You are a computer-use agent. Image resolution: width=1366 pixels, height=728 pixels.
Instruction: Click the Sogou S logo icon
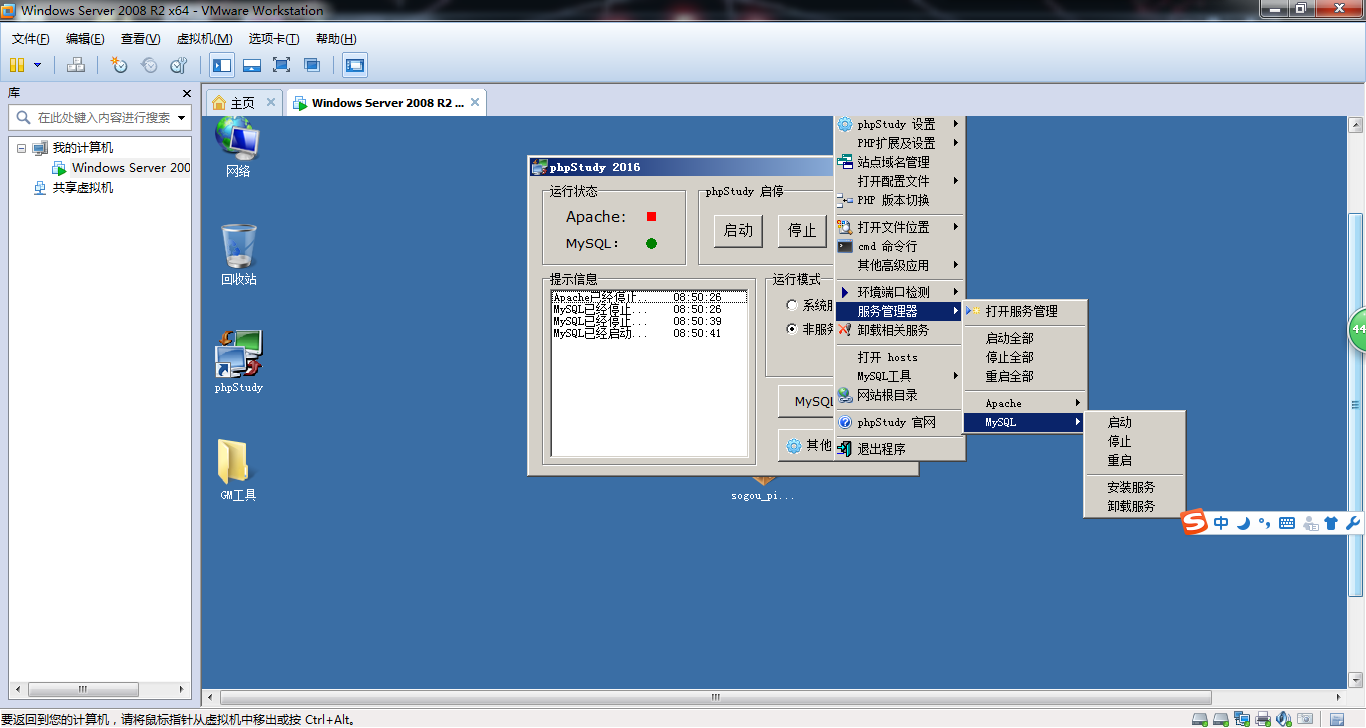click(x=1195, y=523)
